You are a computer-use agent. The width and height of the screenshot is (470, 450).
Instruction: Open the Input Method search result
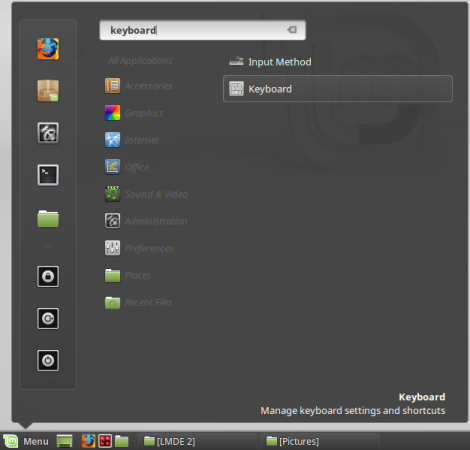tap(338, 62)
